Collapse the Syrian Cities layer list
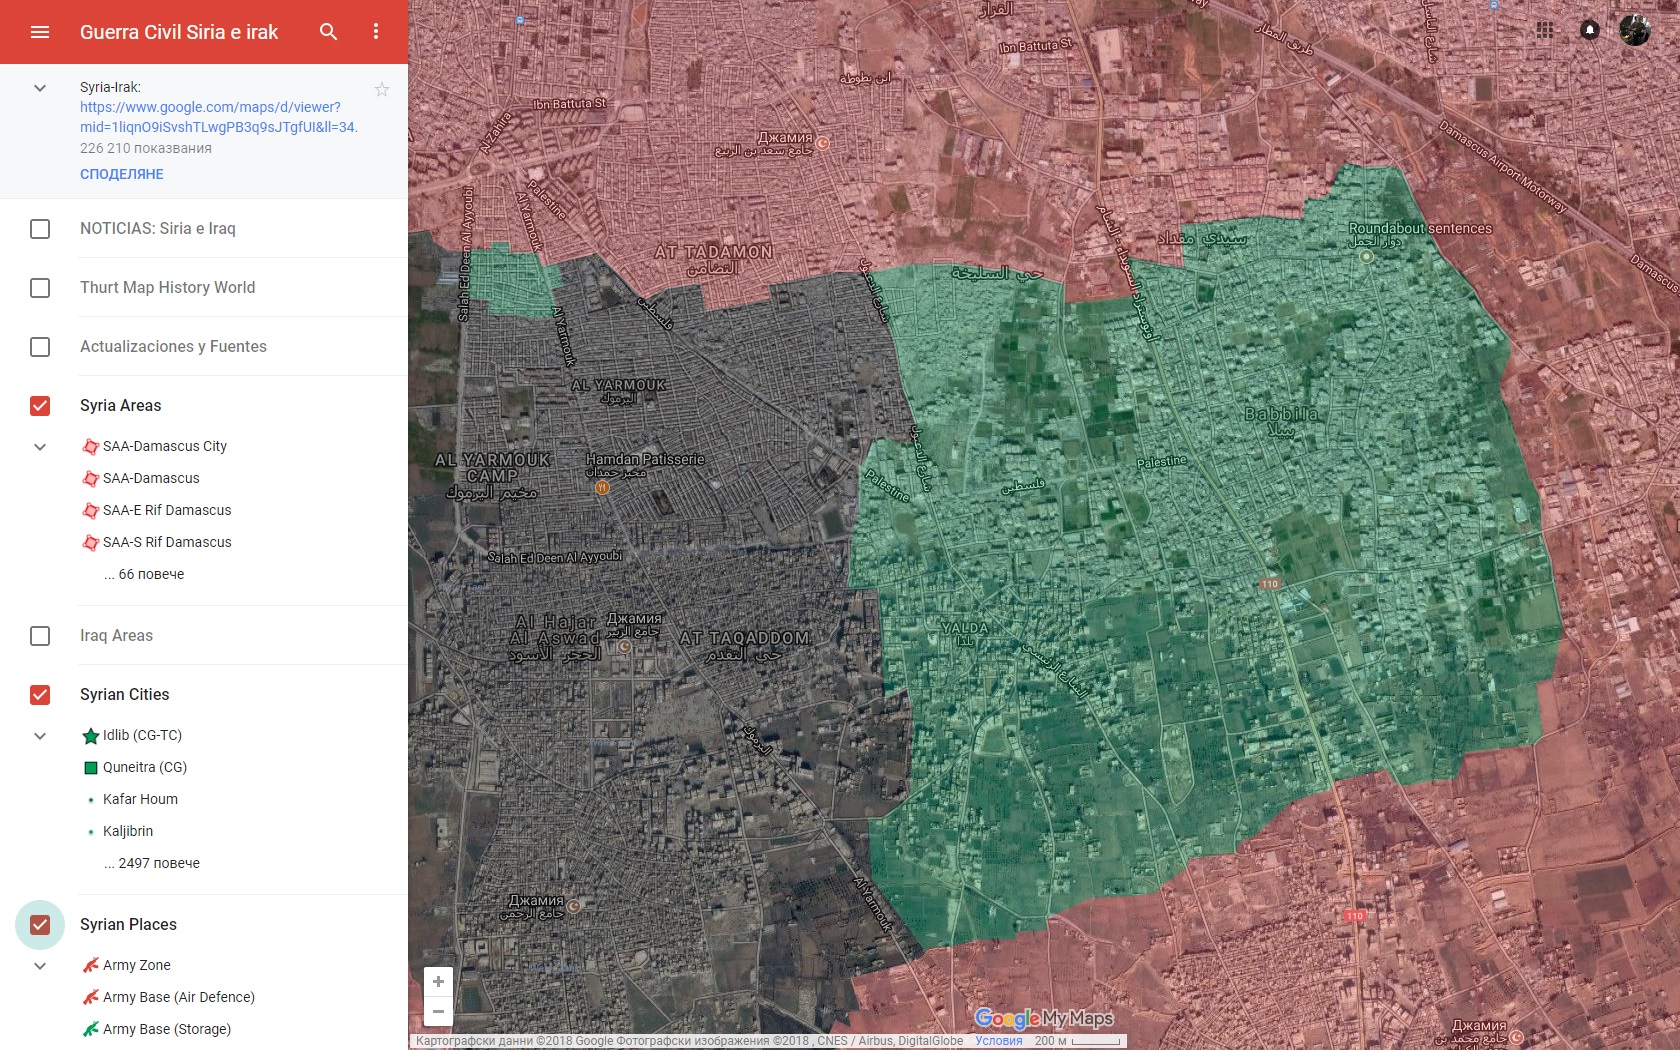Image resolution: width=1680 pixels, height=1050 pixels. 40,736
